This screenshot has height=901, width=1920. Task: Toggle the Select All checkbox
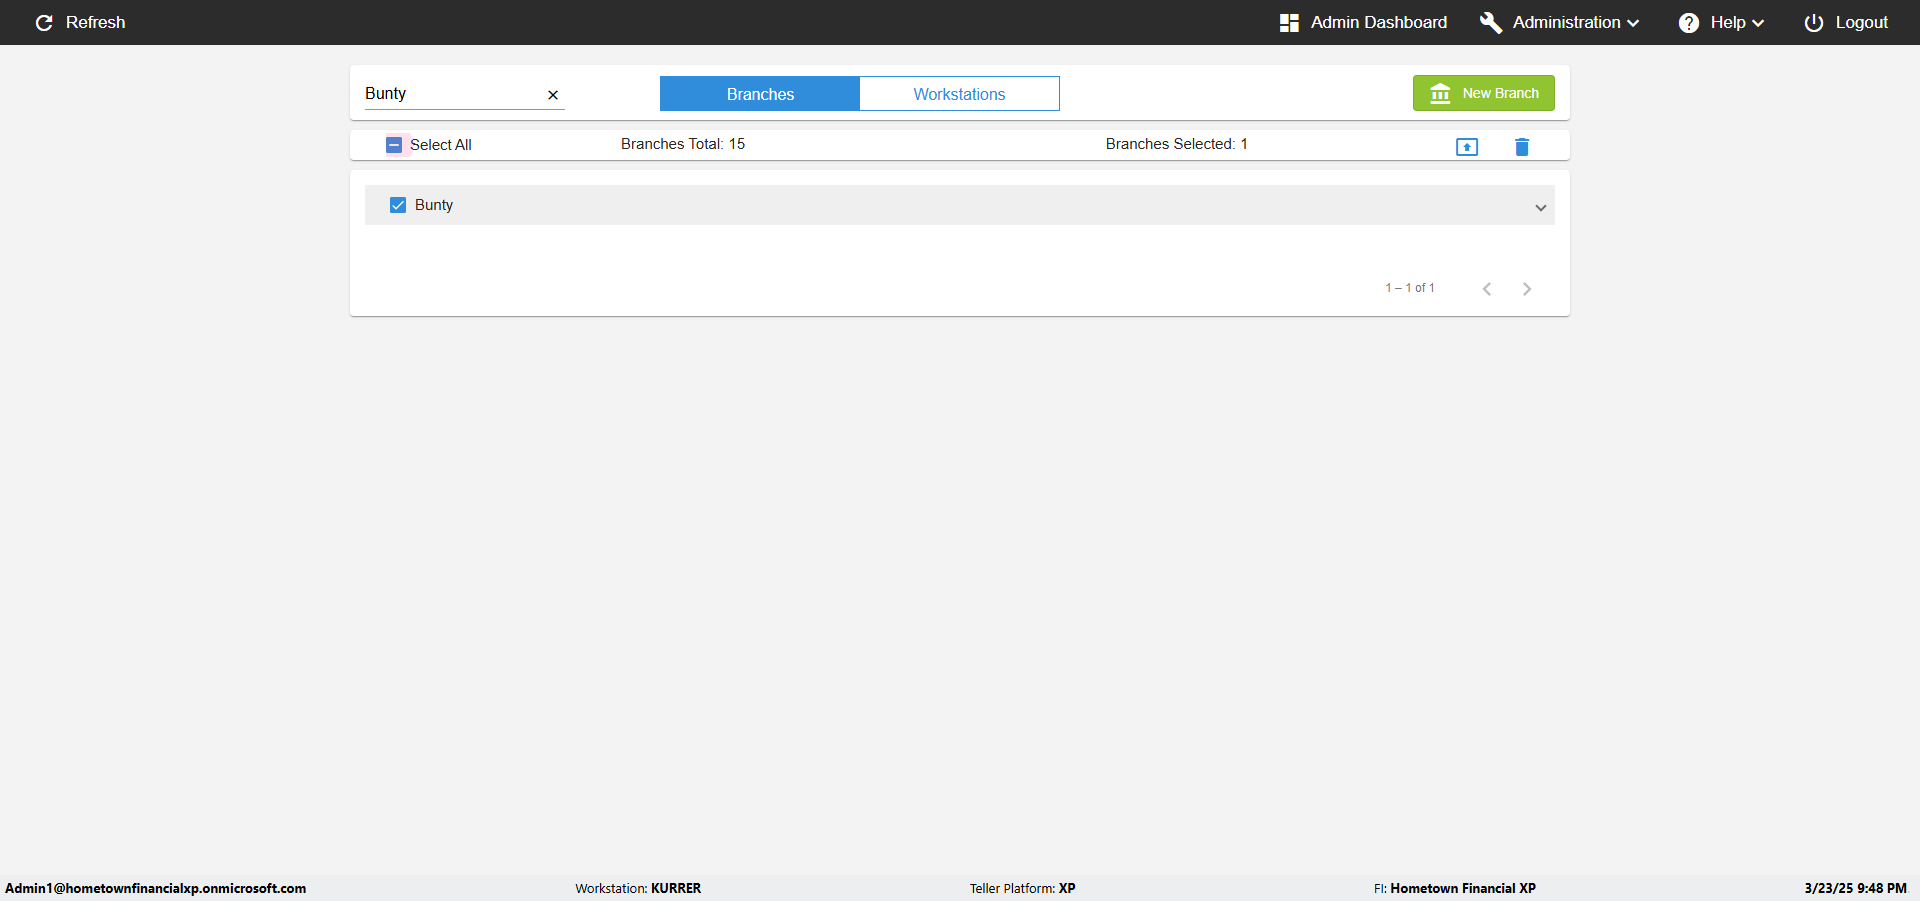tap(394, 145)
